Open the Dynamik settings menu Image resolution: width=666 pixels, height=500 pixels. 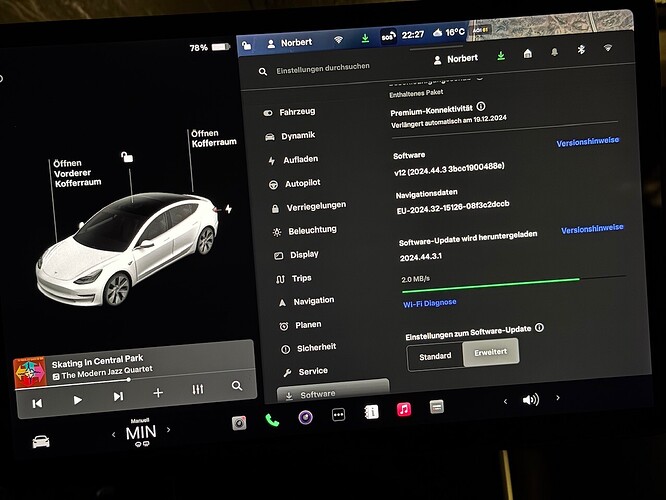click(291, 136)
